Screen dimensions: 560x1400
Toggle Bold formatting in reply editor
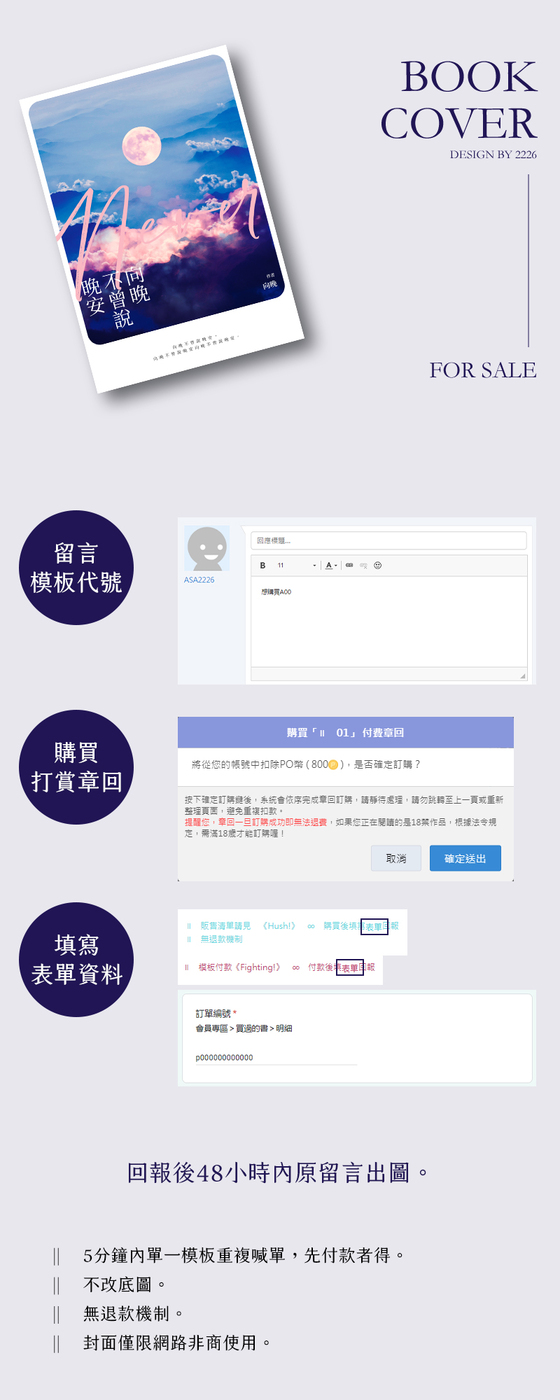pos(263,565)
